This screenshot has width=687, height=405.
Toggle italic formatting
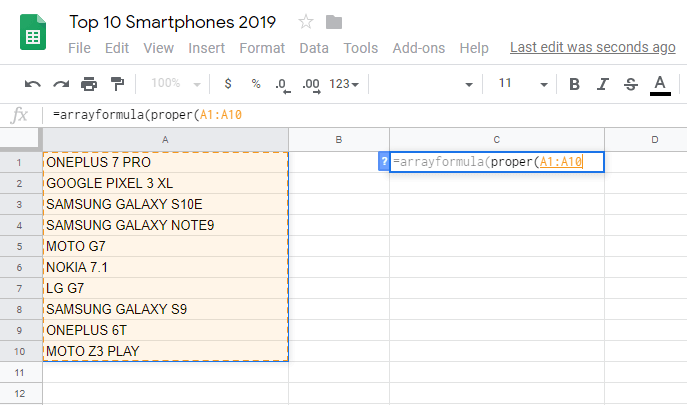pos(603,84)
